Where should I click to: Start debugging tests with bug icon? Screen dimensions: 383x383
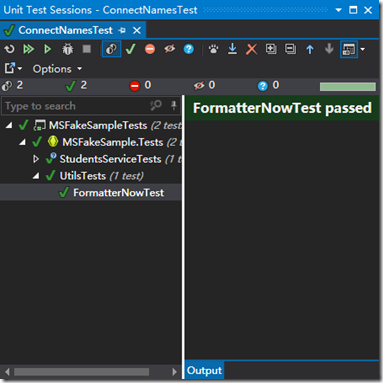(68, 49)
